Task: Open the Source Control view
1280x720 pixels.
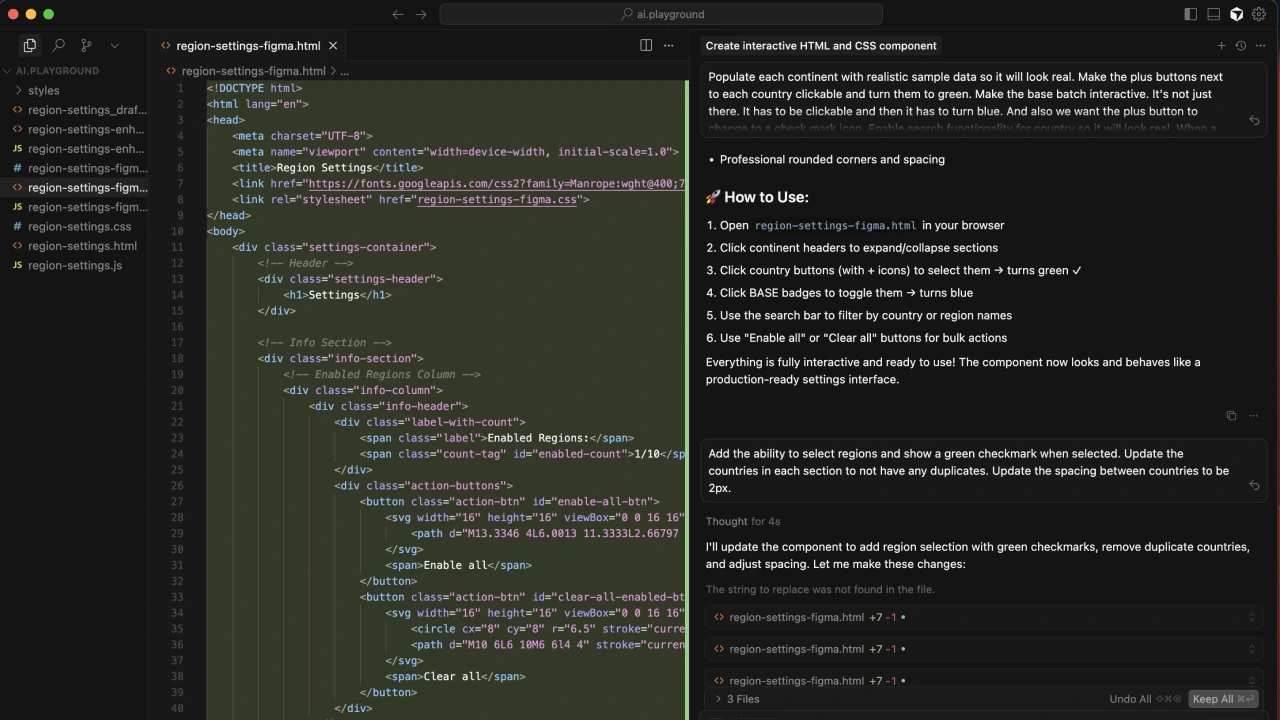Action: pos(86,45)
